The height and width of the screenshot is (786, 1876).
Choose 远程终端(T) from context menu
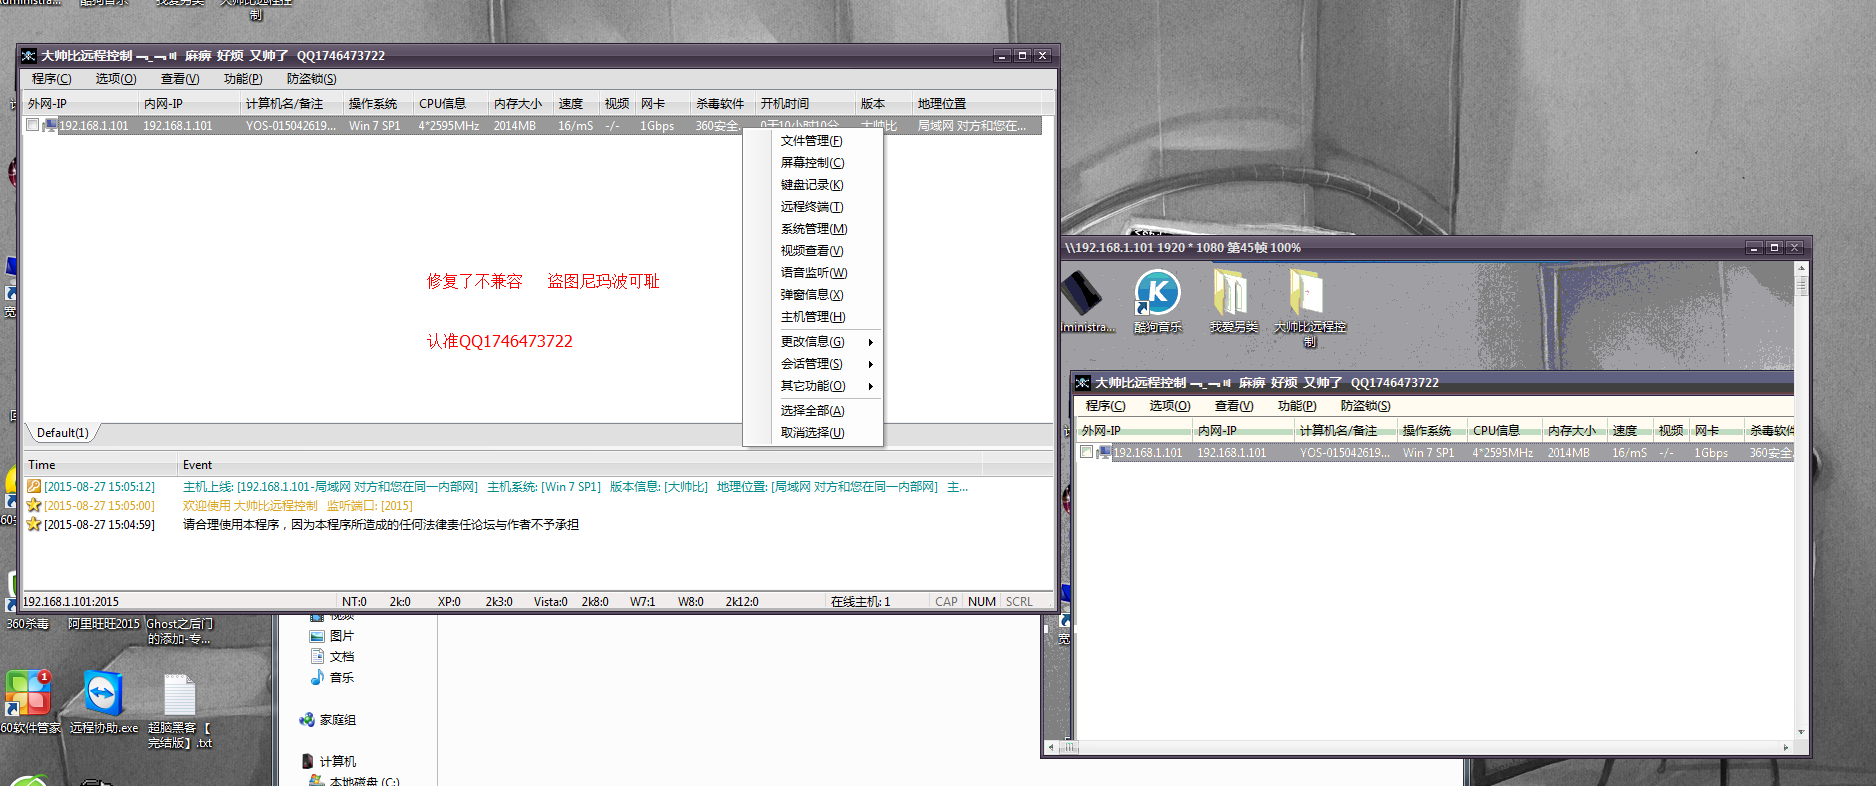(x=812, y=207)
